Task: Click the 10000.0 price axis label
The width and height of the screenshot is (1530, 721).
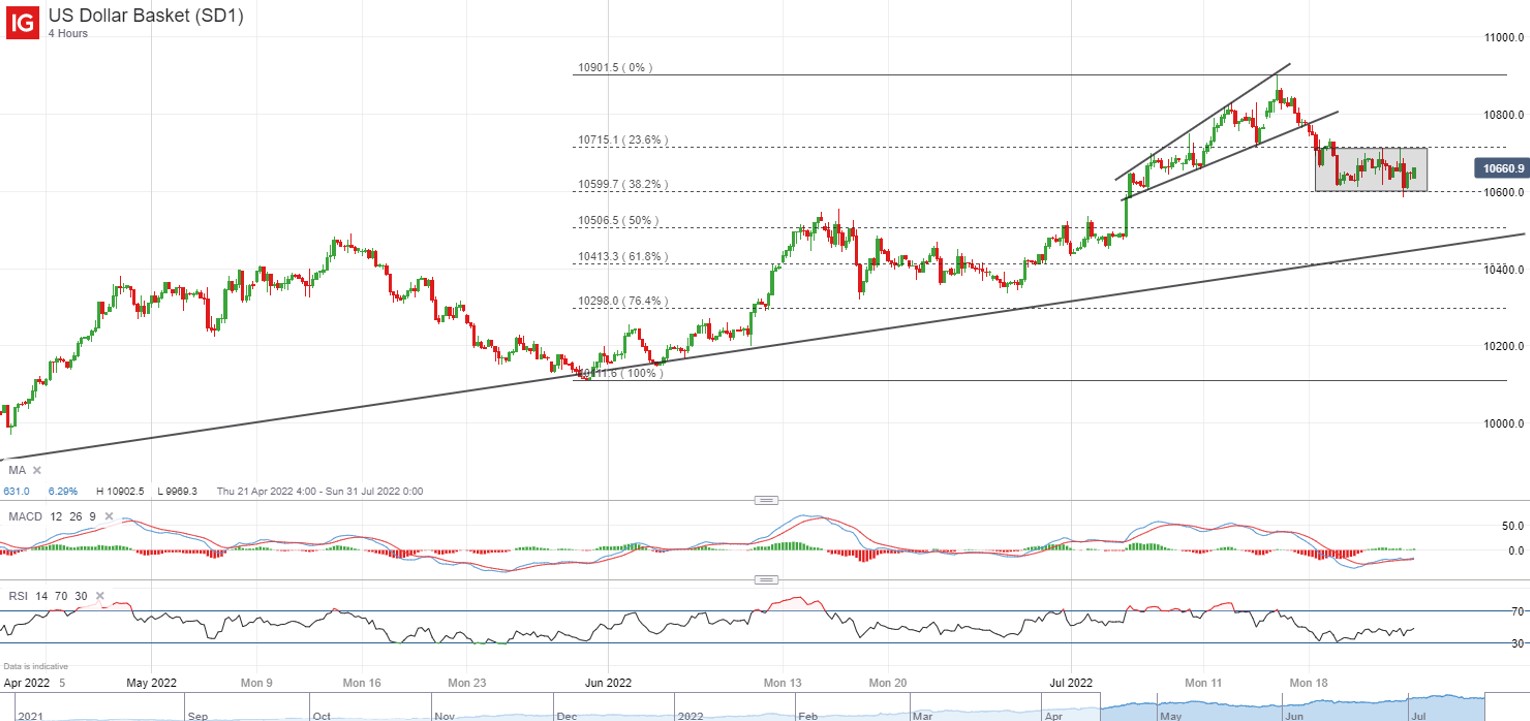Action: pyautogui.click(x=1503, y=423)
